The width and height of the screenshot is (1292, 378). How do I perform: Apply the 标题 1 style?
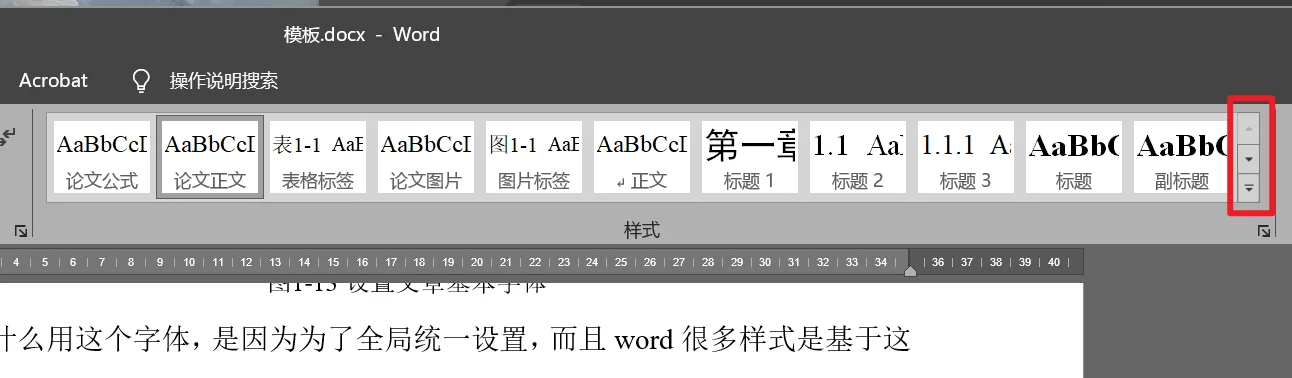[x=750, y=156]
